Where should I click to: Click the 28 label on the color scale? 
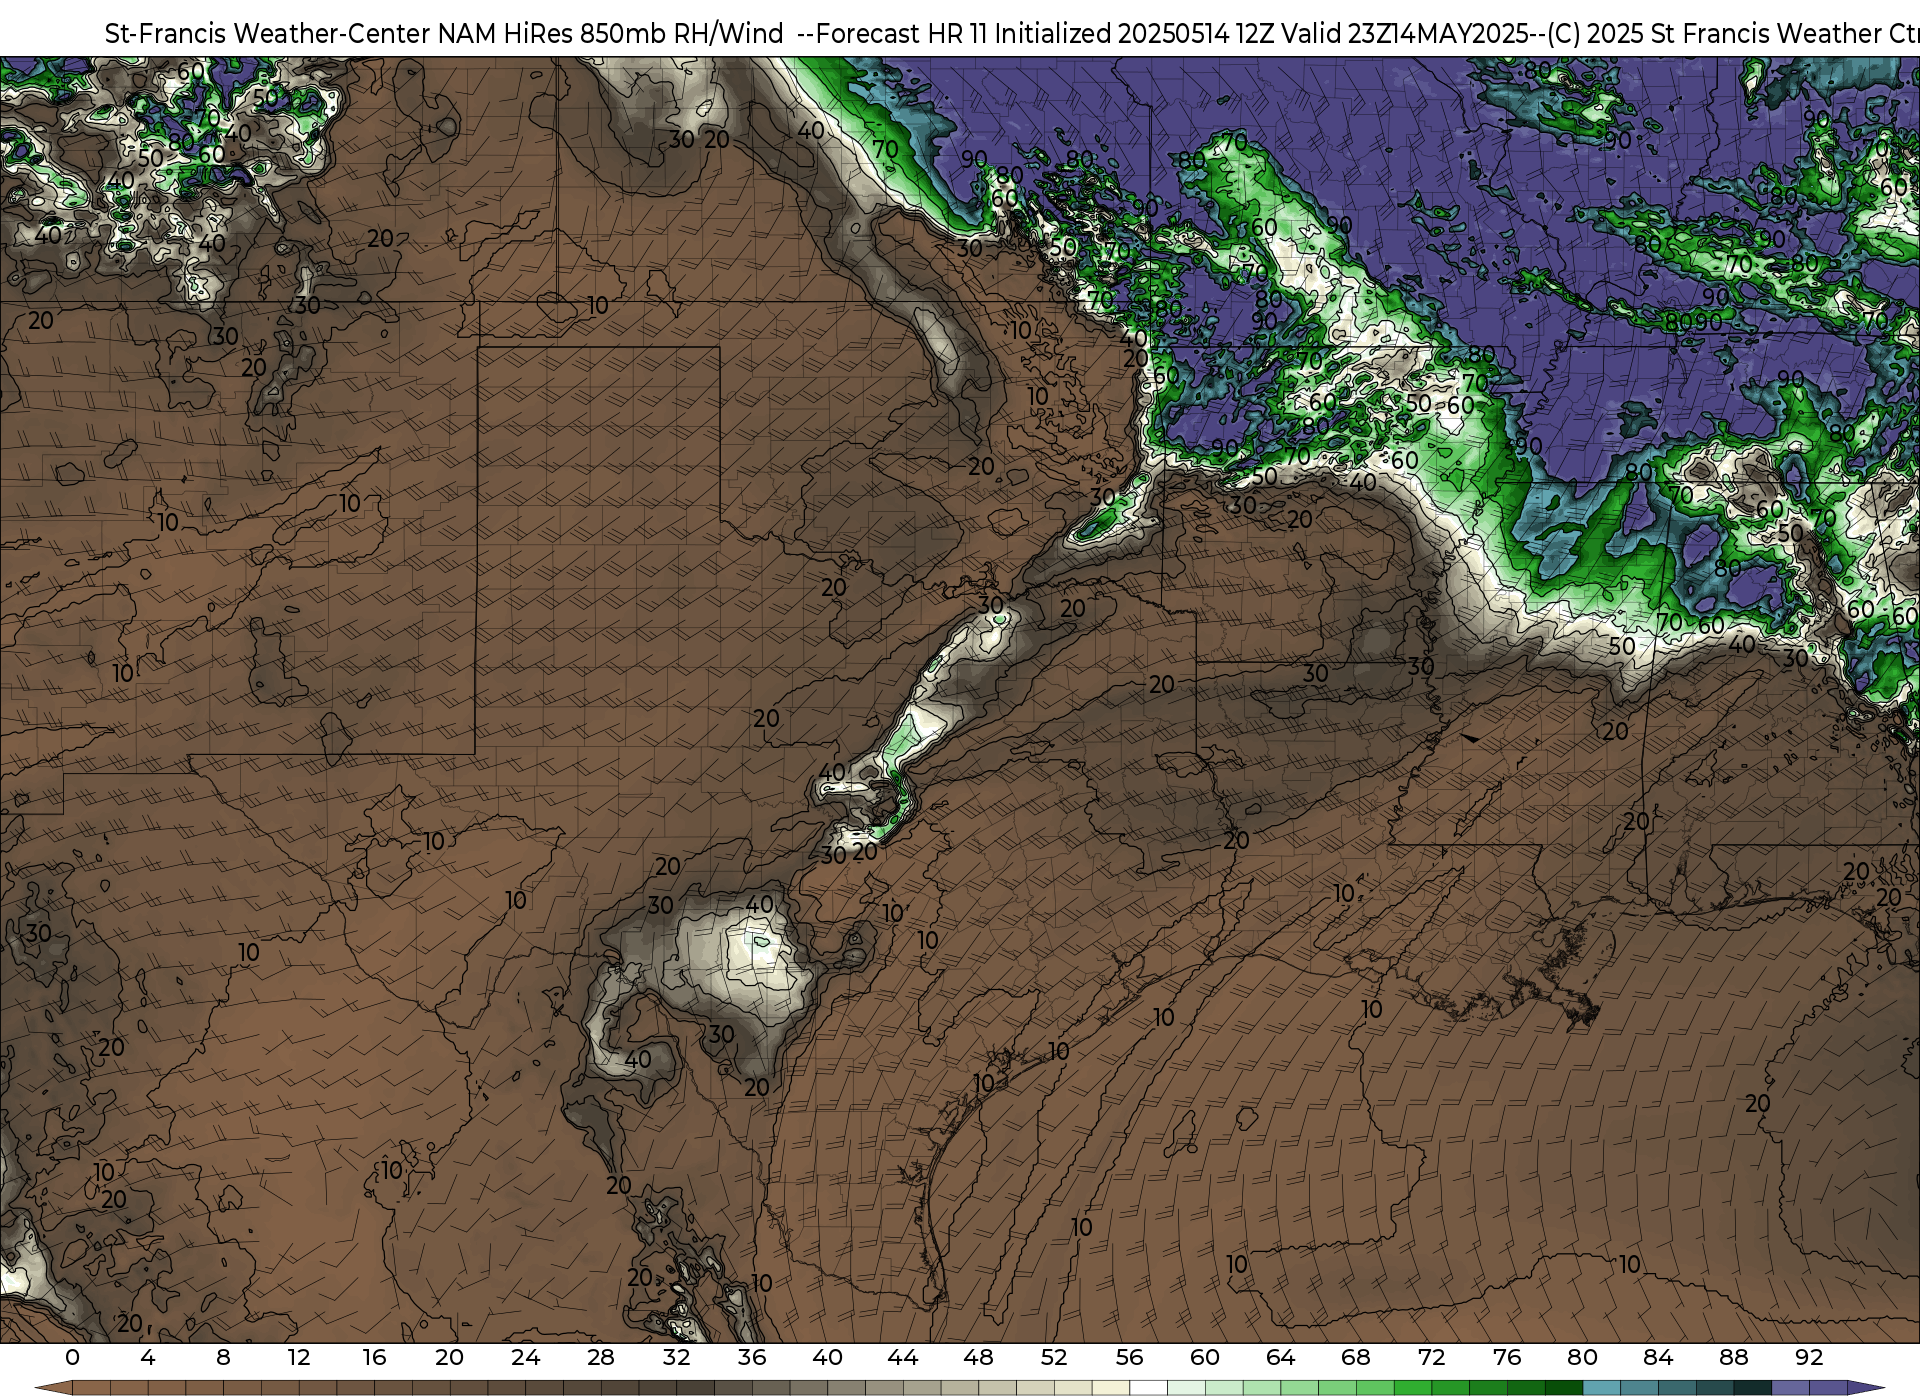601,1357
